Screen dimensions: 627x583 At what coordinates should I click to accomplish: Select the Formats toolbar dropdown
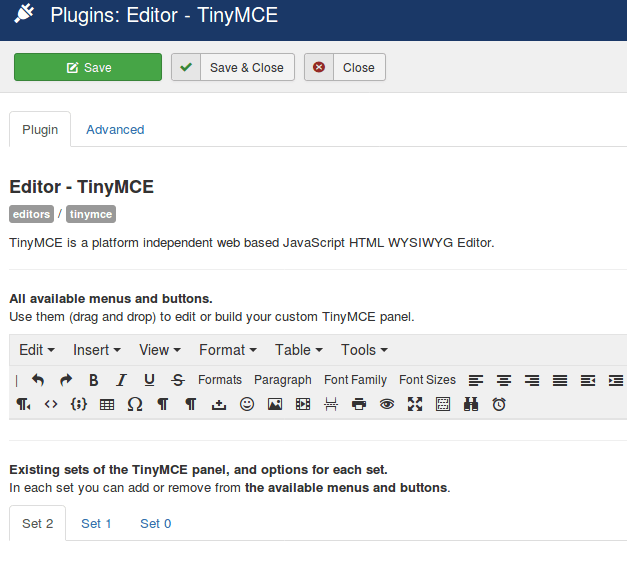click(220, 380)
